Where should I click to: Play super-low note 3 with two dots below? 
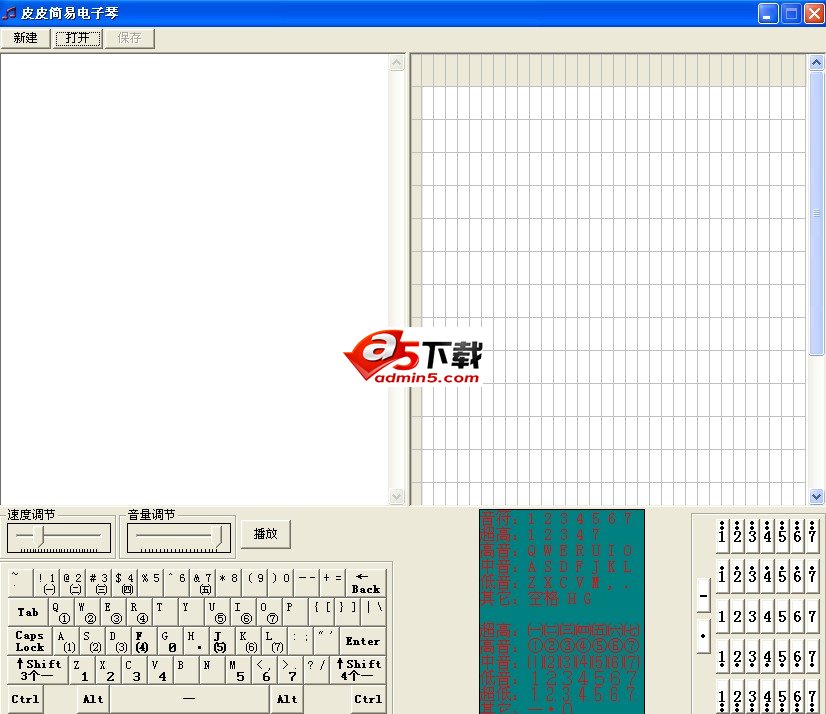click(x=752, y=697)
